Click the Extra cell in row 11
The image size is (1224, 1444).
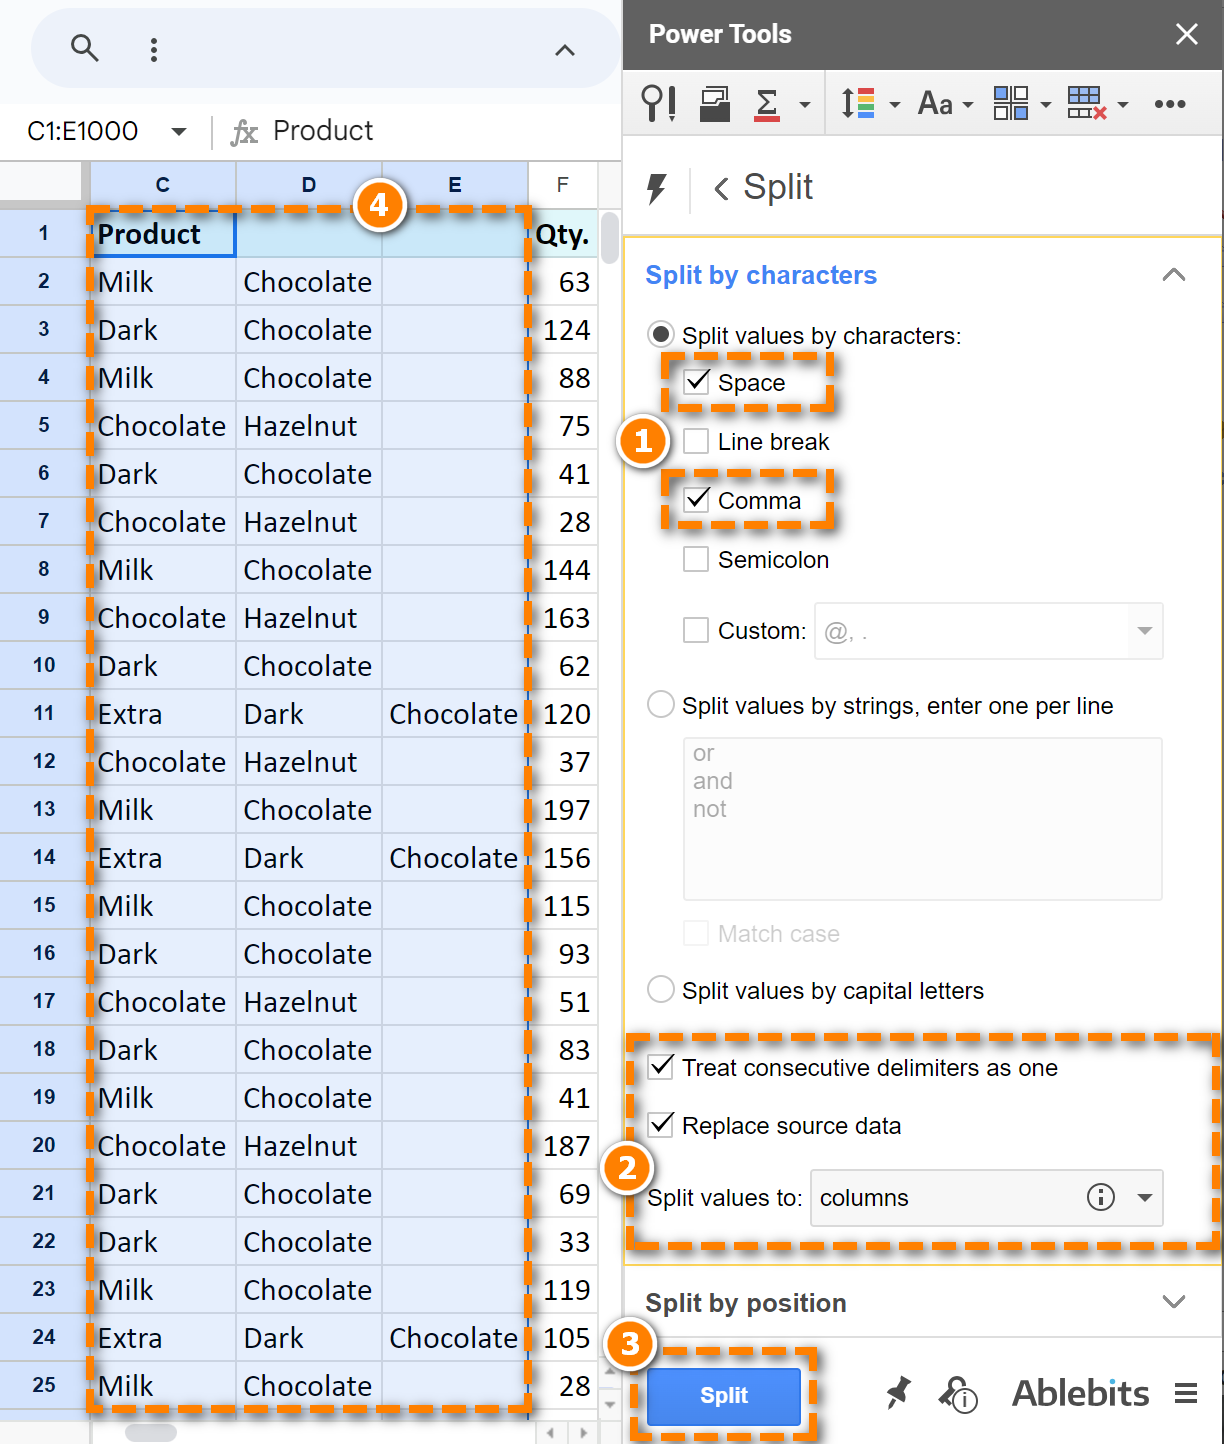tap(163, 714)
